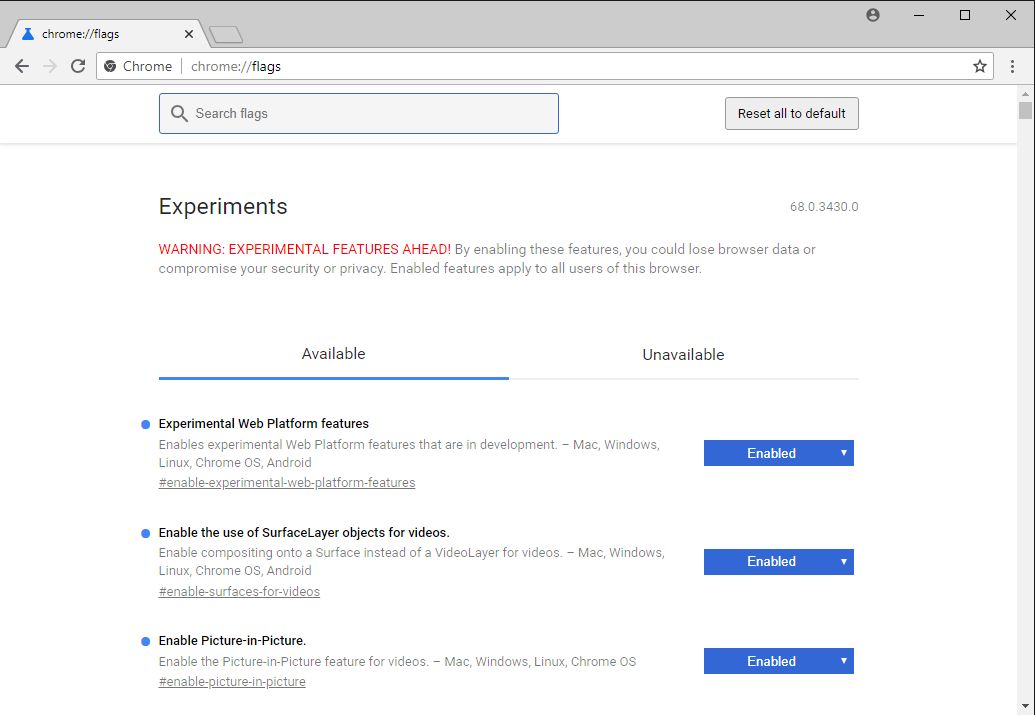This screenshot has width=1035, height=715.
Task: Click the version number 68.0.3430.0
Action: [x=824, y=207]
